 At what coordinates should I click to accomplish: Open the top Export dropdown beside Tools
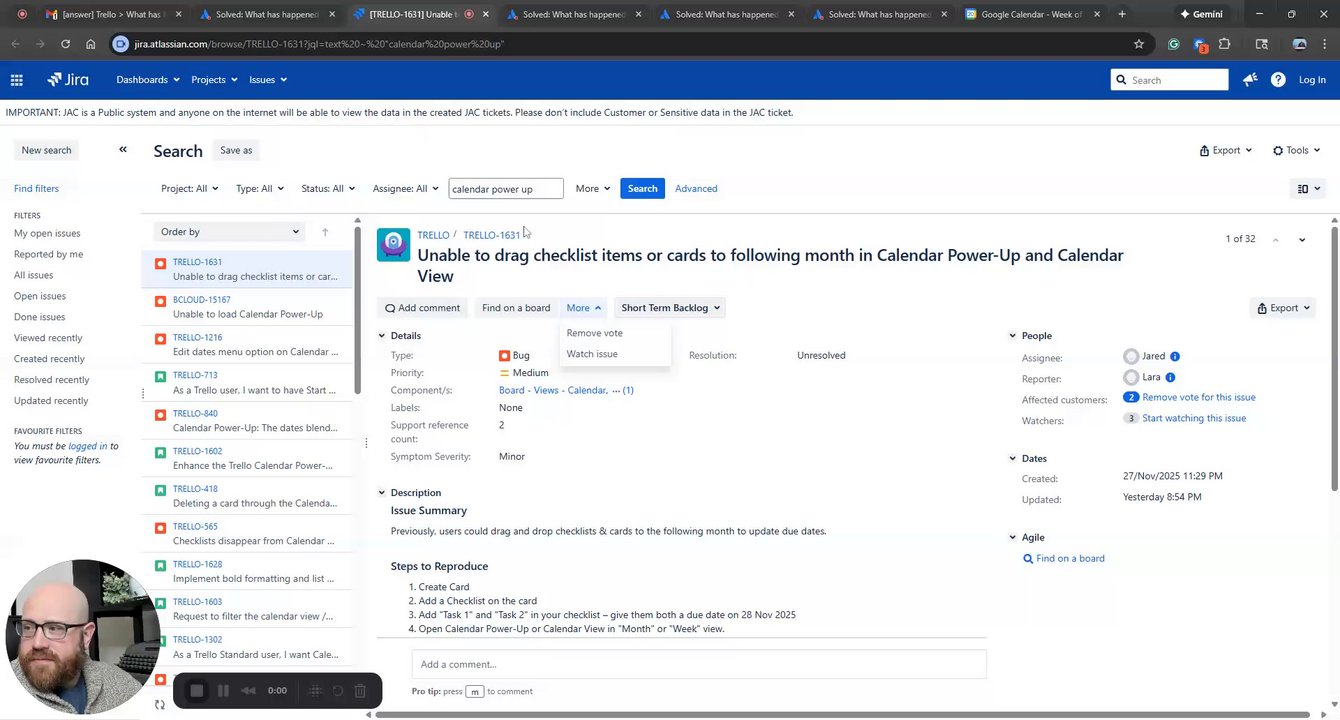coord(1226,150)
